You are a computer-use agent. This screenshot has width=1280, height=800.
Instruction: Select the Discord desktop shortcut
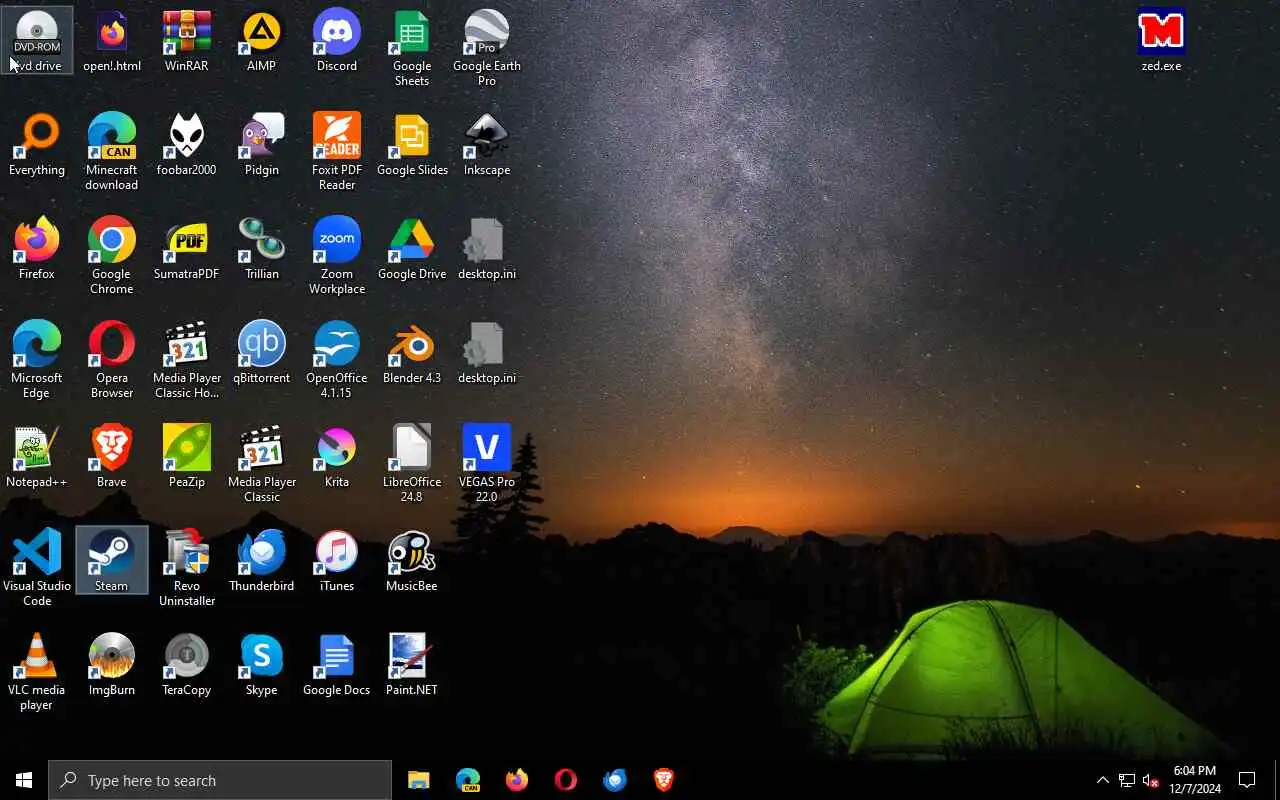click(337, 41)
